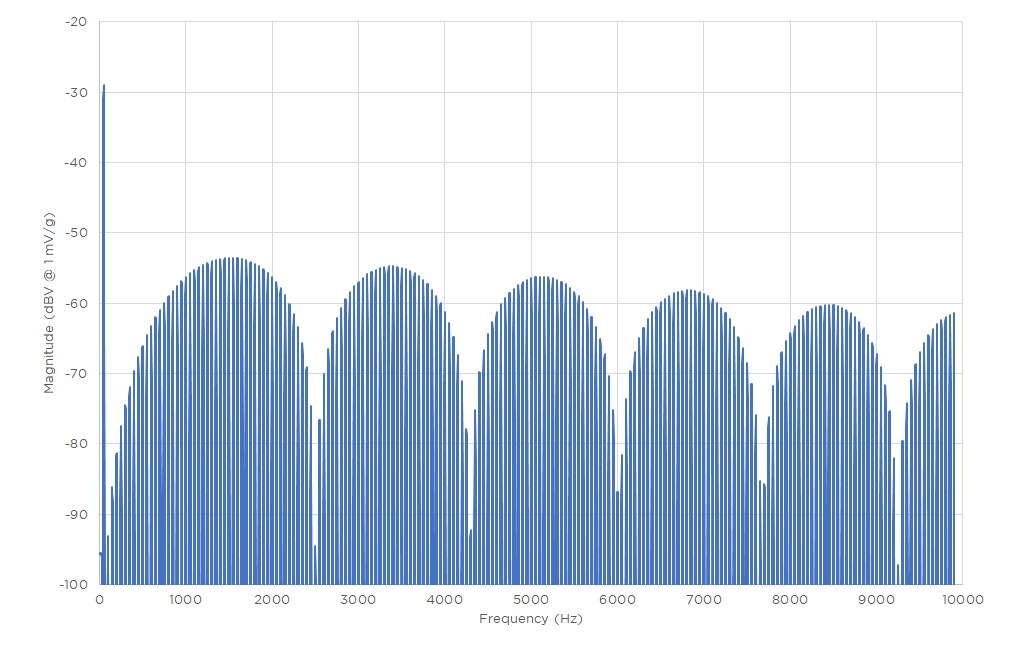
Task: Click the 2000 label on the frequency axis
Action: [271, 599]
